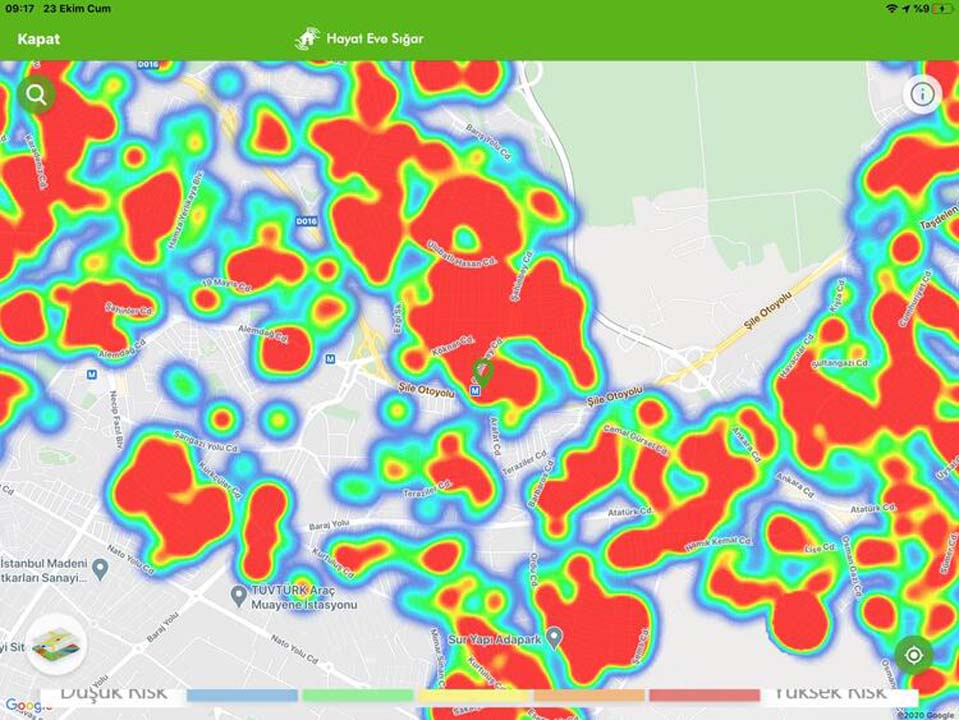This screenshot has width=959, height=720.
Task: Tap the Hayat Eve Sığar logo icon
Action: [307, 39]
